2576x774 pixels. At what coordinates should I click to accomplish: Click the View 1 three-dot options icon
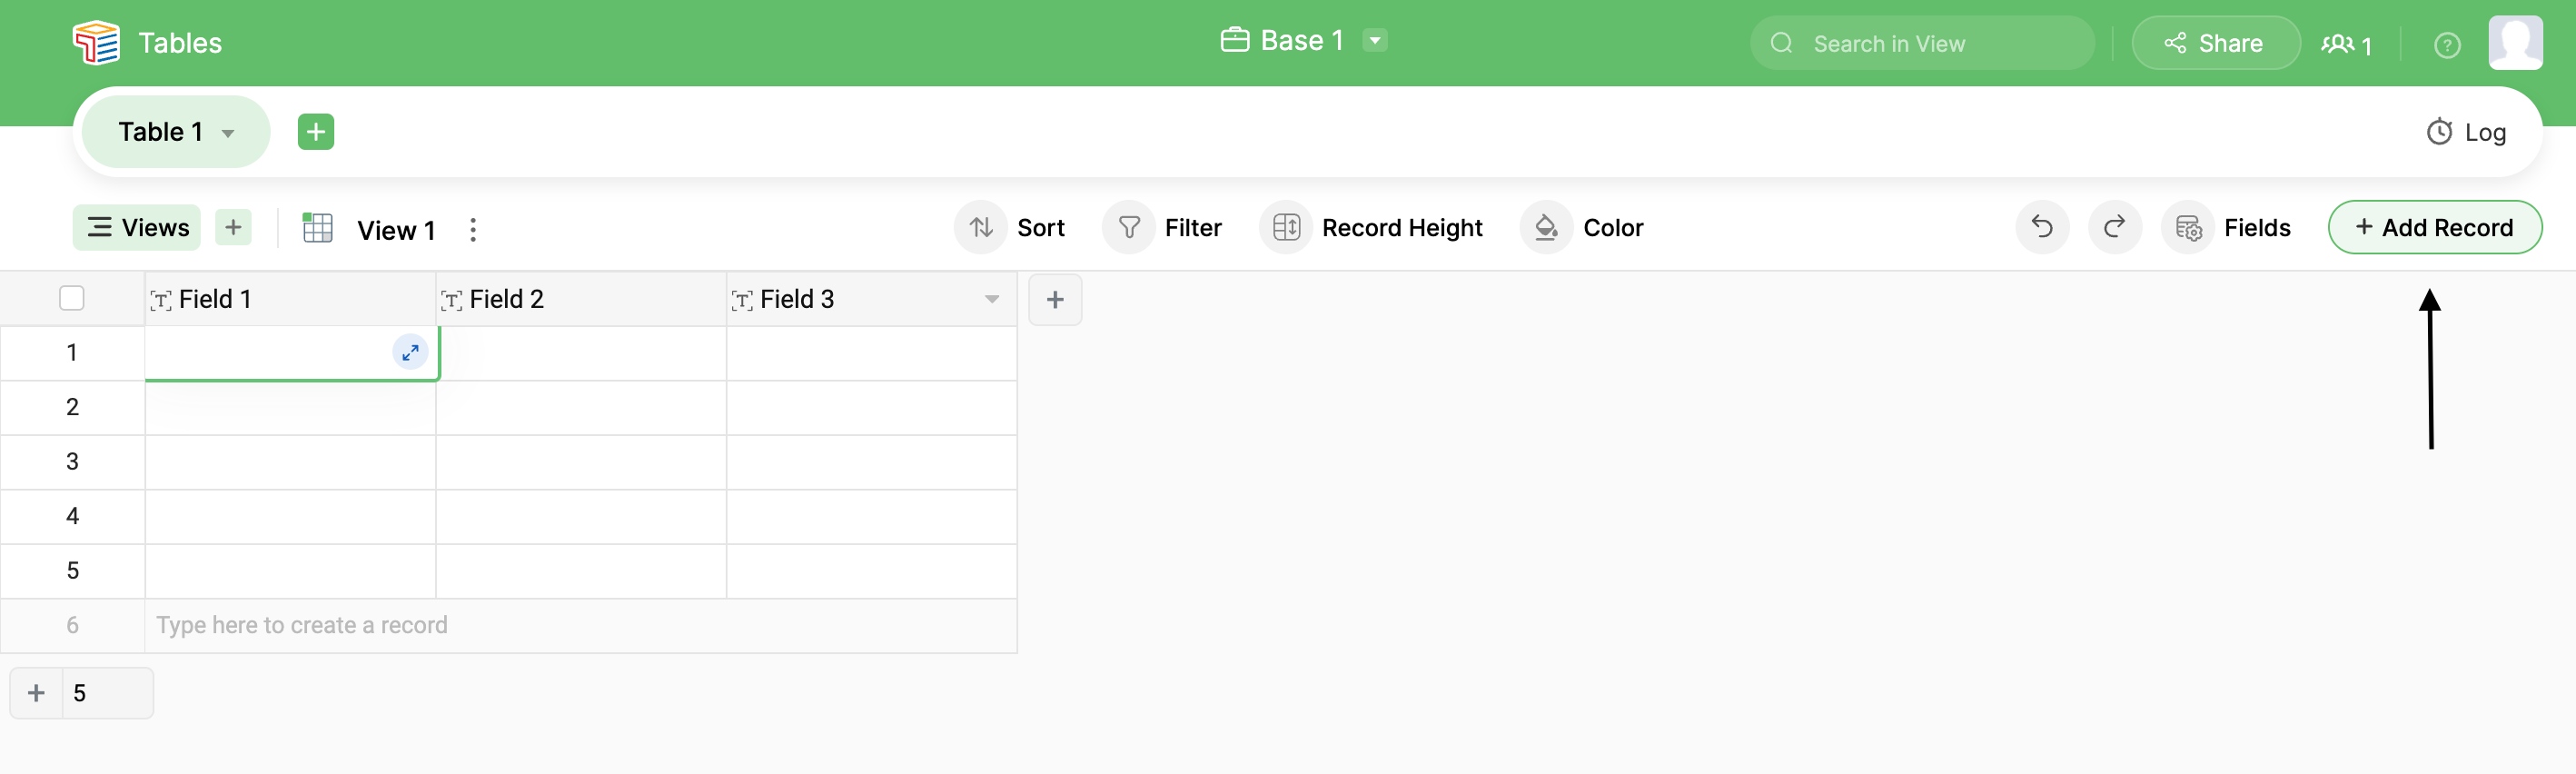473,230
